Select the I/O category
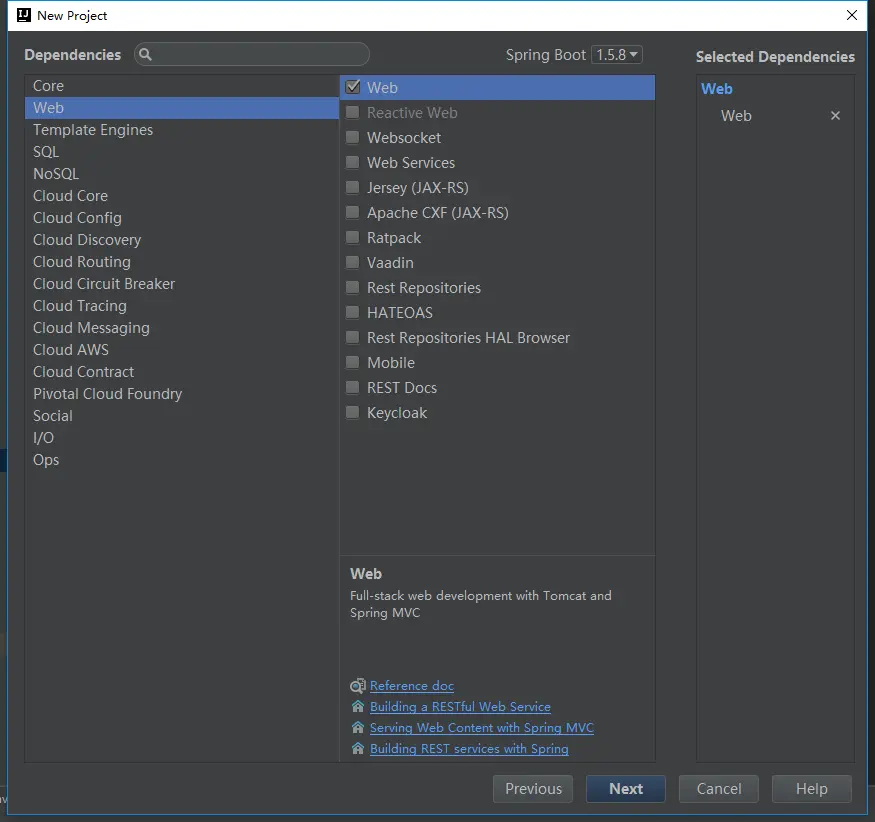875x822 pixels. point(181,438)
